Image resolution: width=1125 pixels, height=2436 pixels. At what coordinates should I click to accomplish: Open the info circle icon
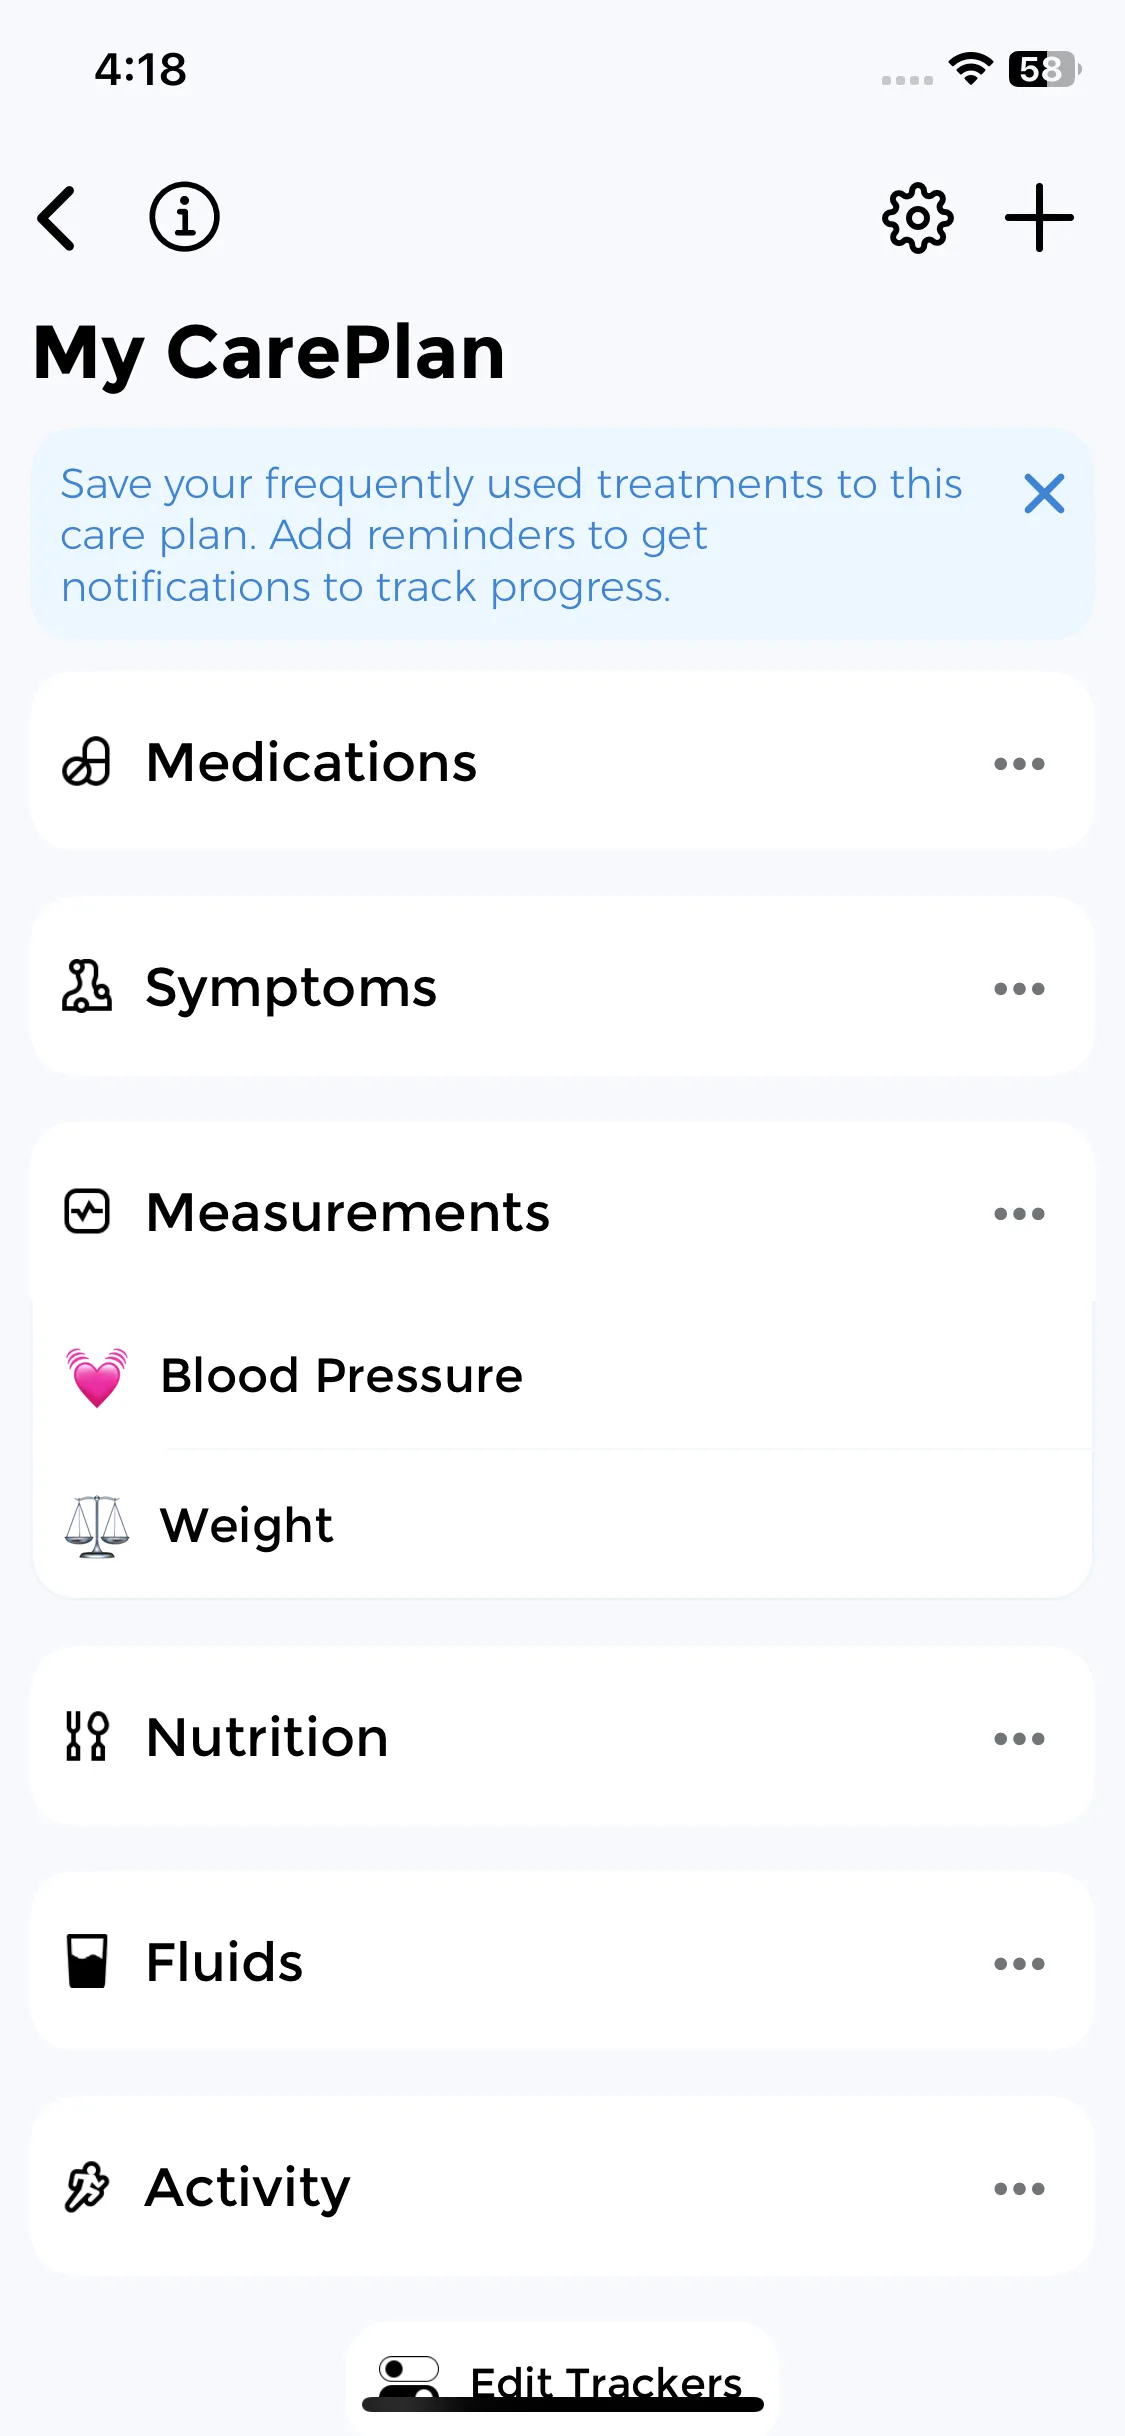coord(184,217)
